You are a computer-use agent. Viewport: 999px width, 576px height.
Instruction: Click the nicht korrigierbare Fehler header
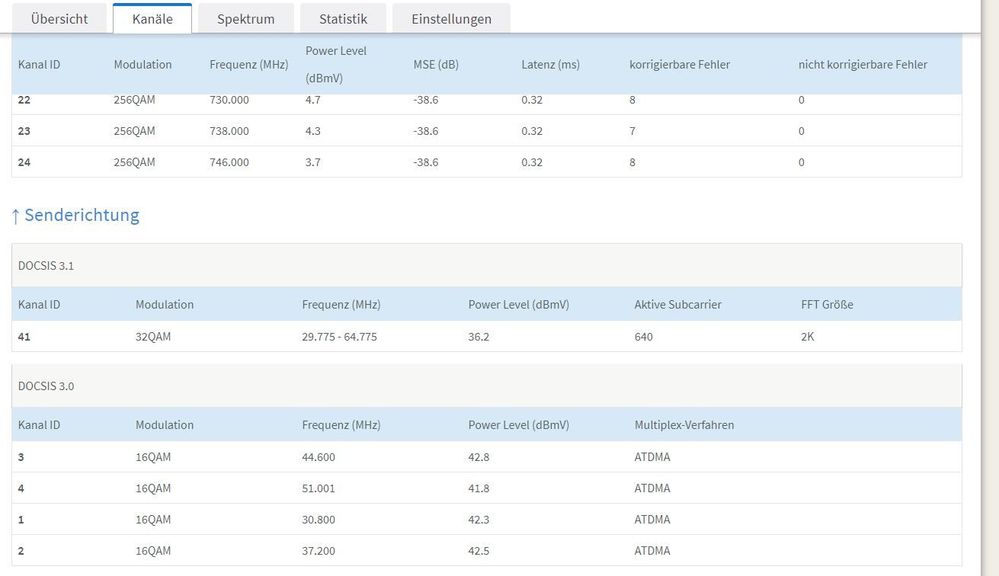862,65
